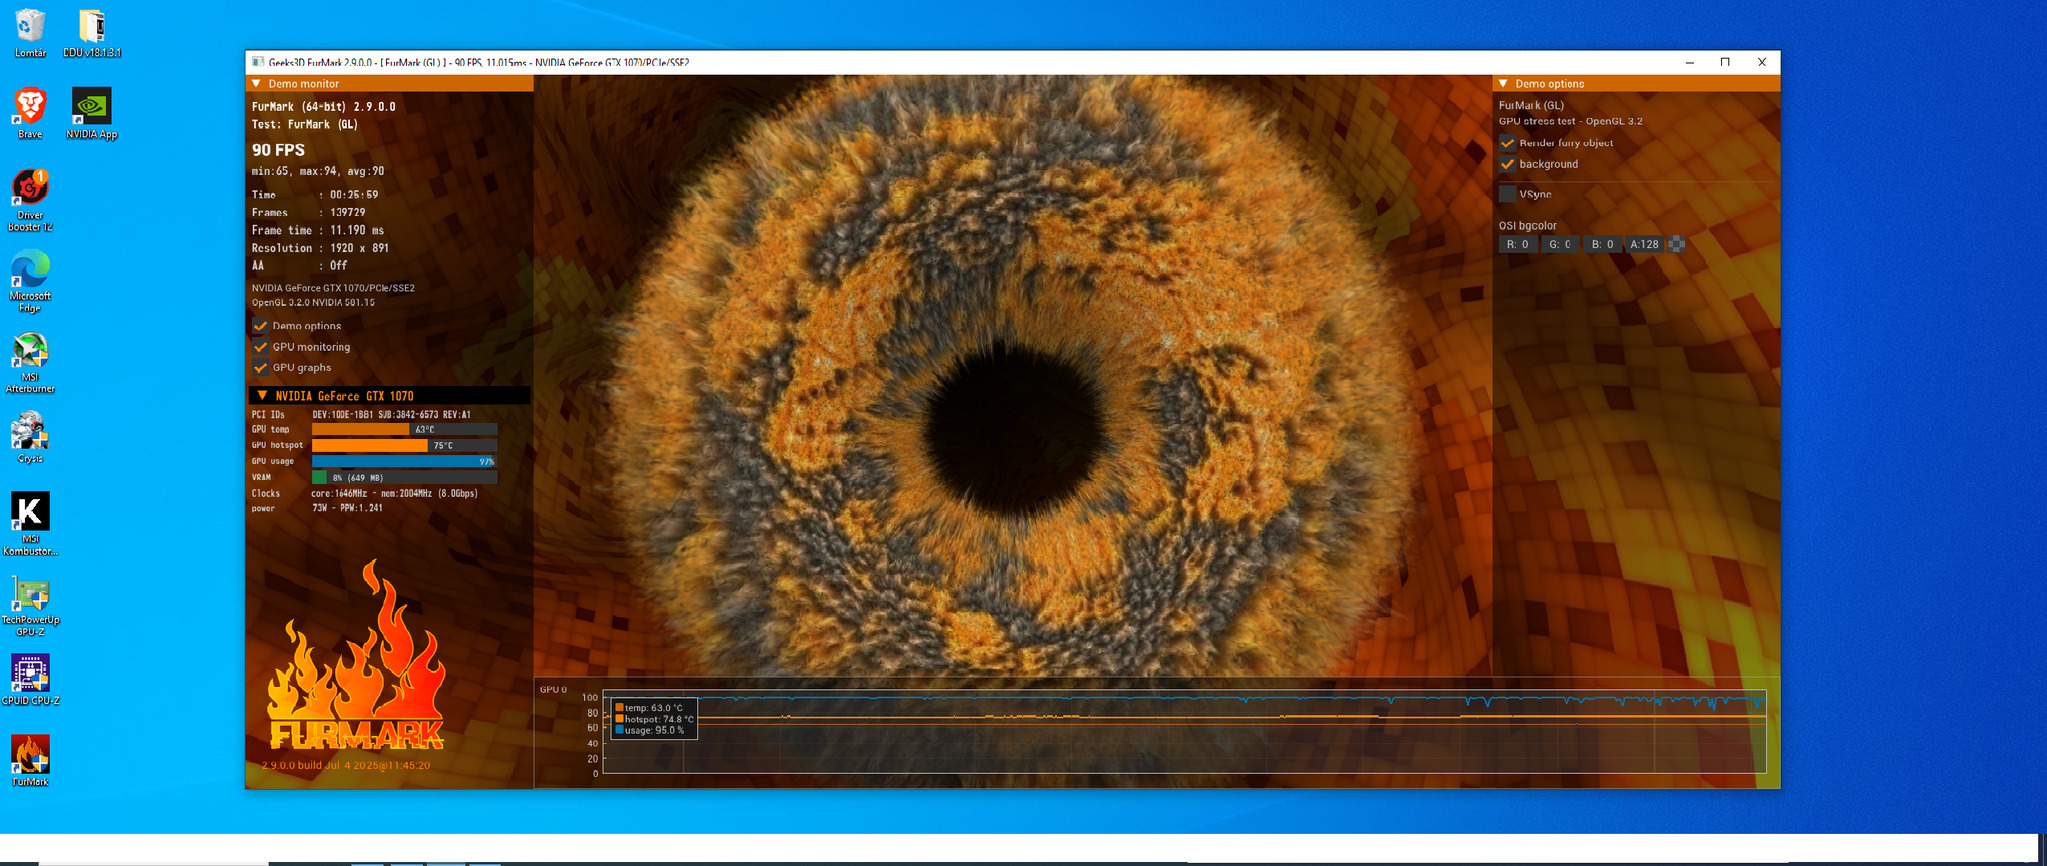Image resolution: width=2047 pixels, height=866 pixels.
Task: Open the OSI bgcolor color swatch
Action: coord(1677,244)
